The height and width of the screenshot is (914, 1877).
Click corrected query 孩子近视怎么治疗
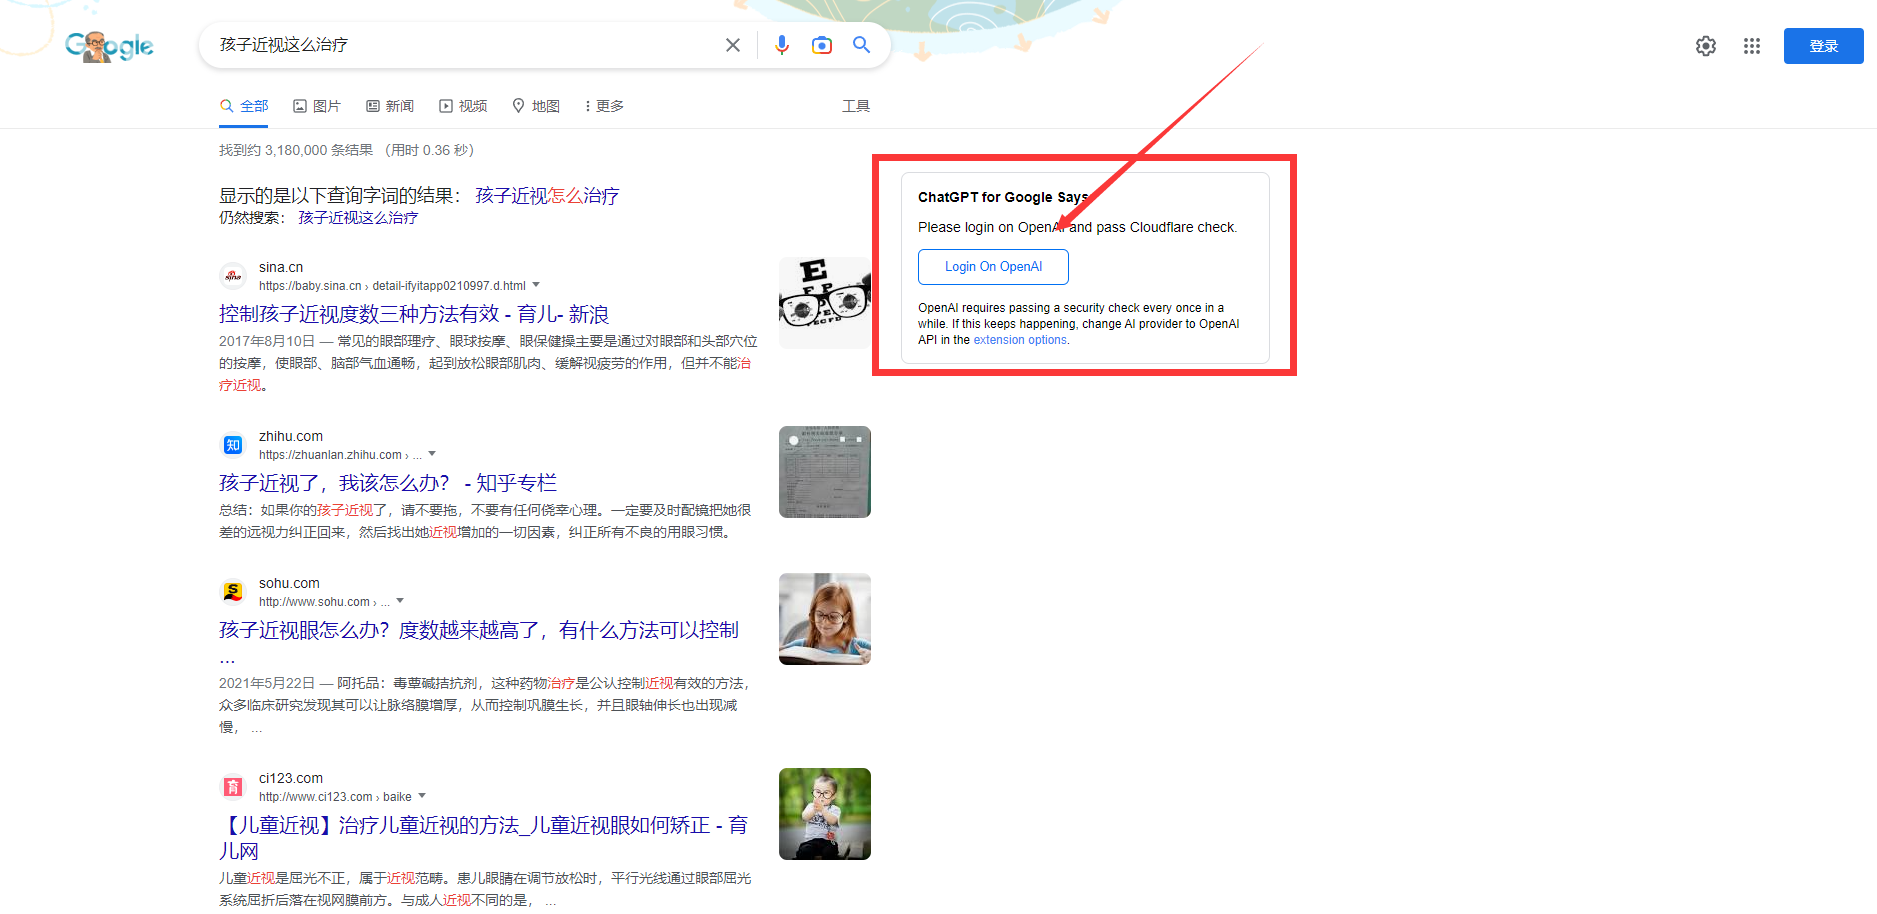(x=547, y=196)
